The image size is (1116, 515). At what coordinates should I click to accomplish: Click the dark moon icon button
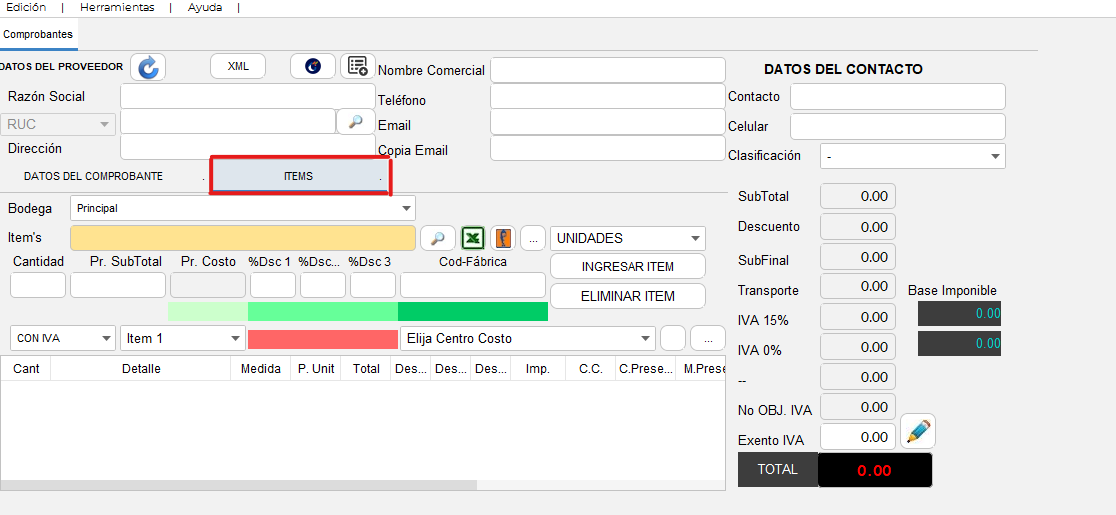(x=313, y=66)
